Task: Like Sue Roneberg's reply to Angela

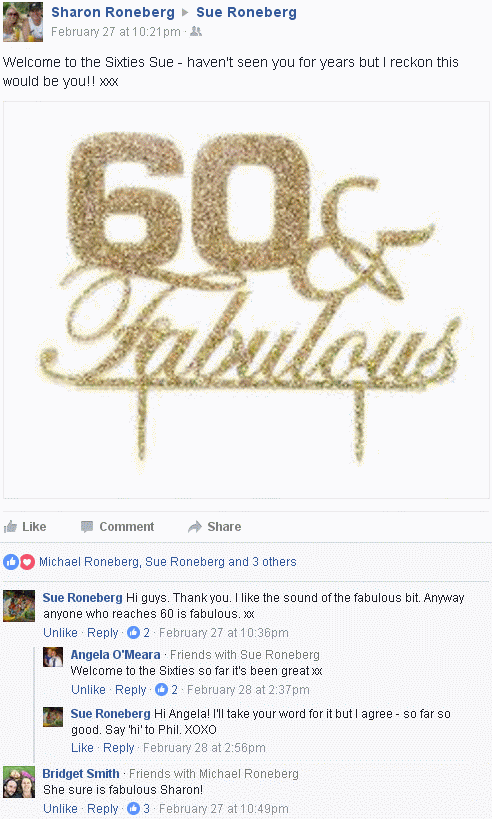Action: (x=82, y=748)
